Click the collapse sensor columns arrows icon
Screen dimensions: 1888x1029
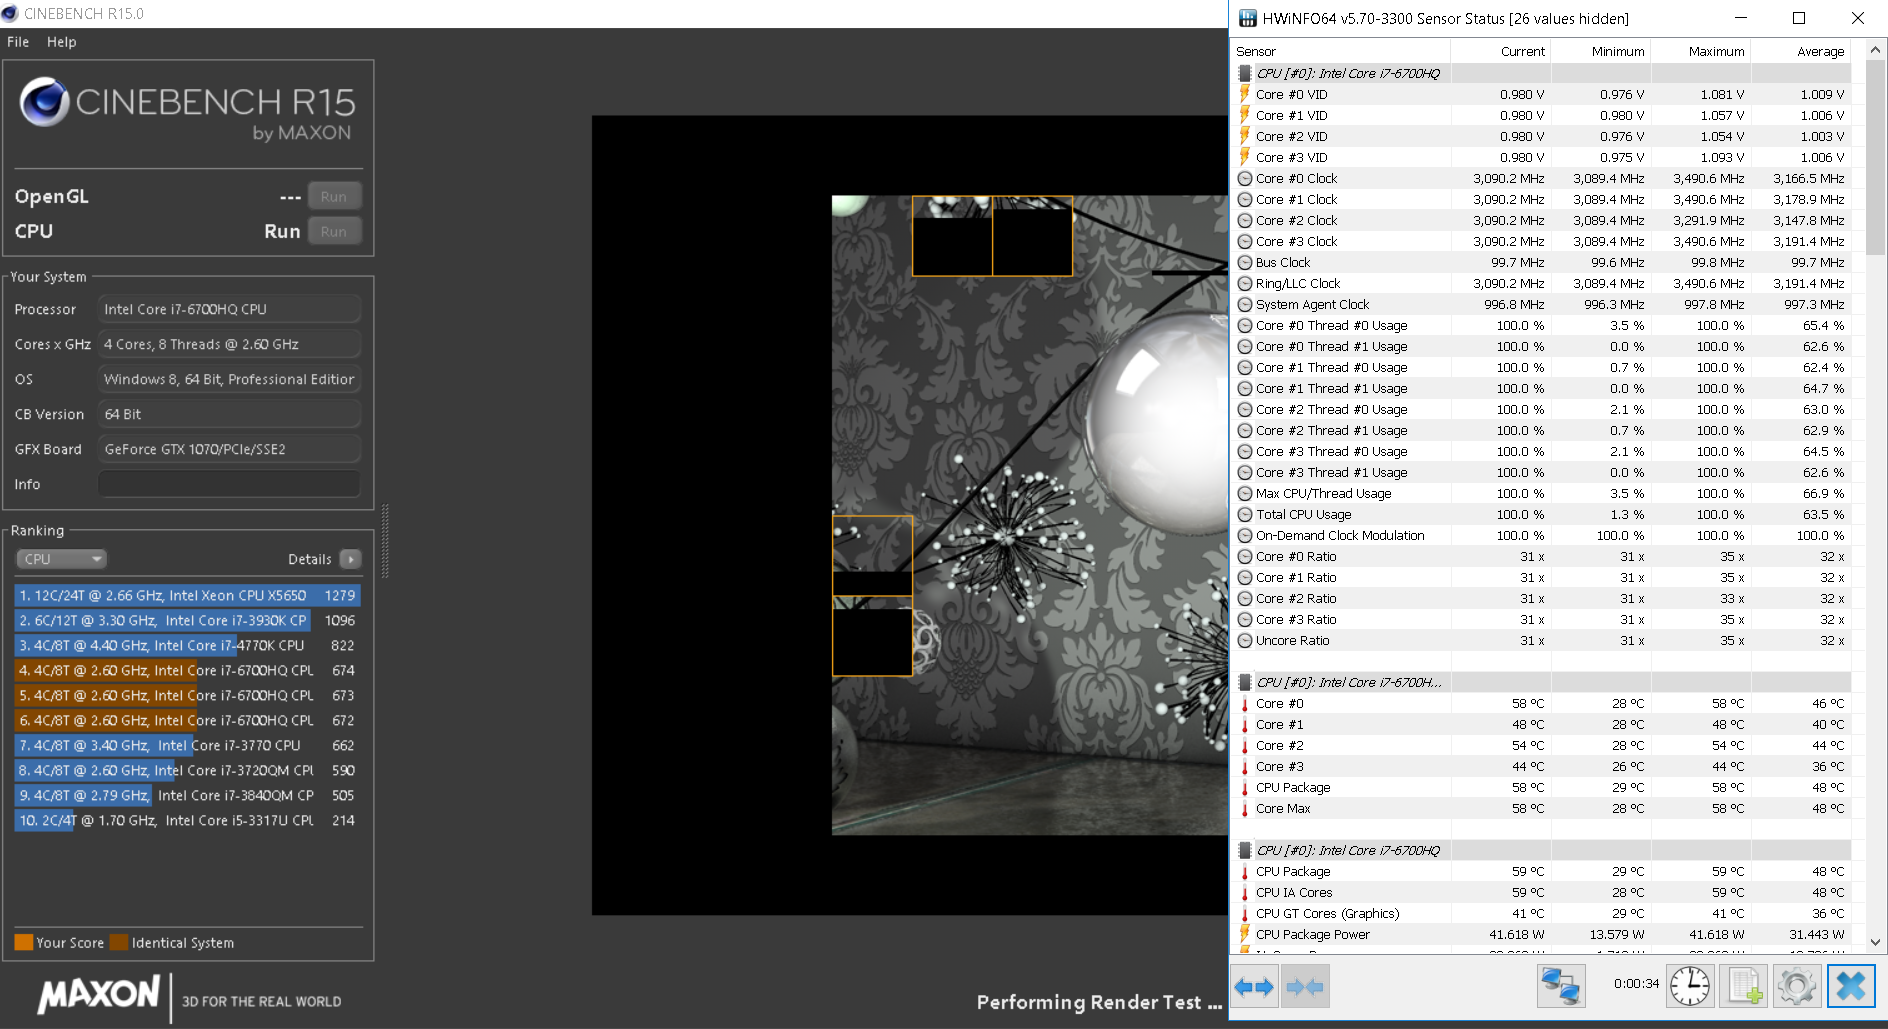click(1305, 987)
